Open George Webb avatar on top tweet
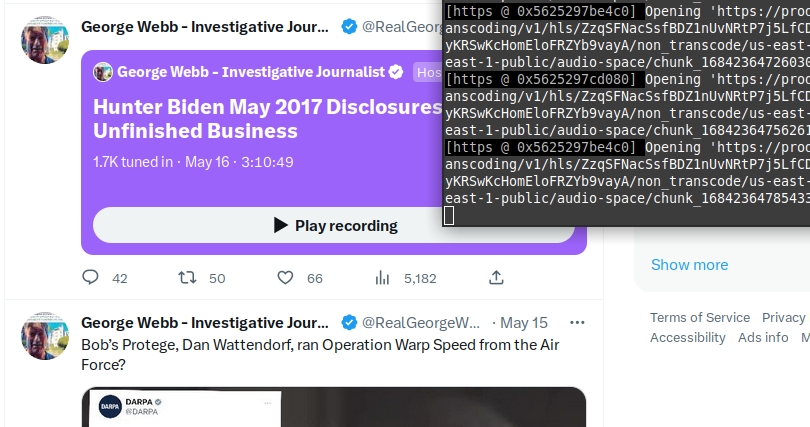Image resolution: width=810 pixels, height=427 pixels. coord(45,40)
